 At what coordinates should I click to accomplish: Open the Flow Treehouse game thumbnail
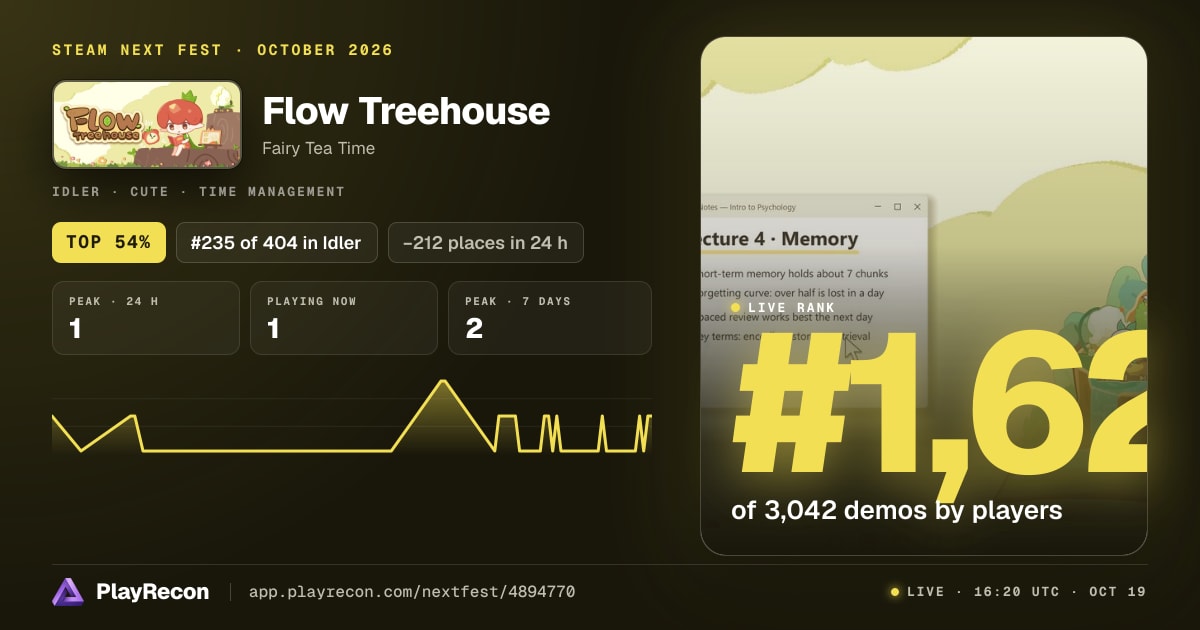point(147,124)
